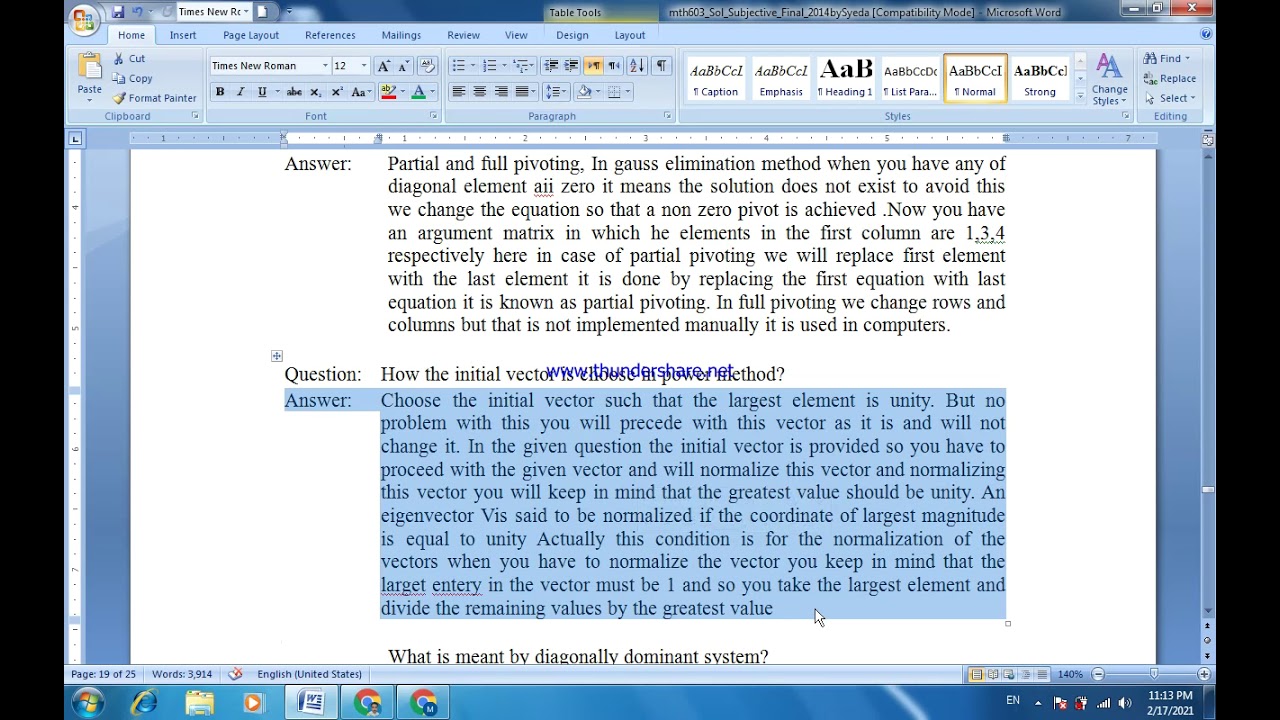This screenshot has height=720, width=1280.
Task: Click the zoom slider handle
Action: tap(1153, 674)
